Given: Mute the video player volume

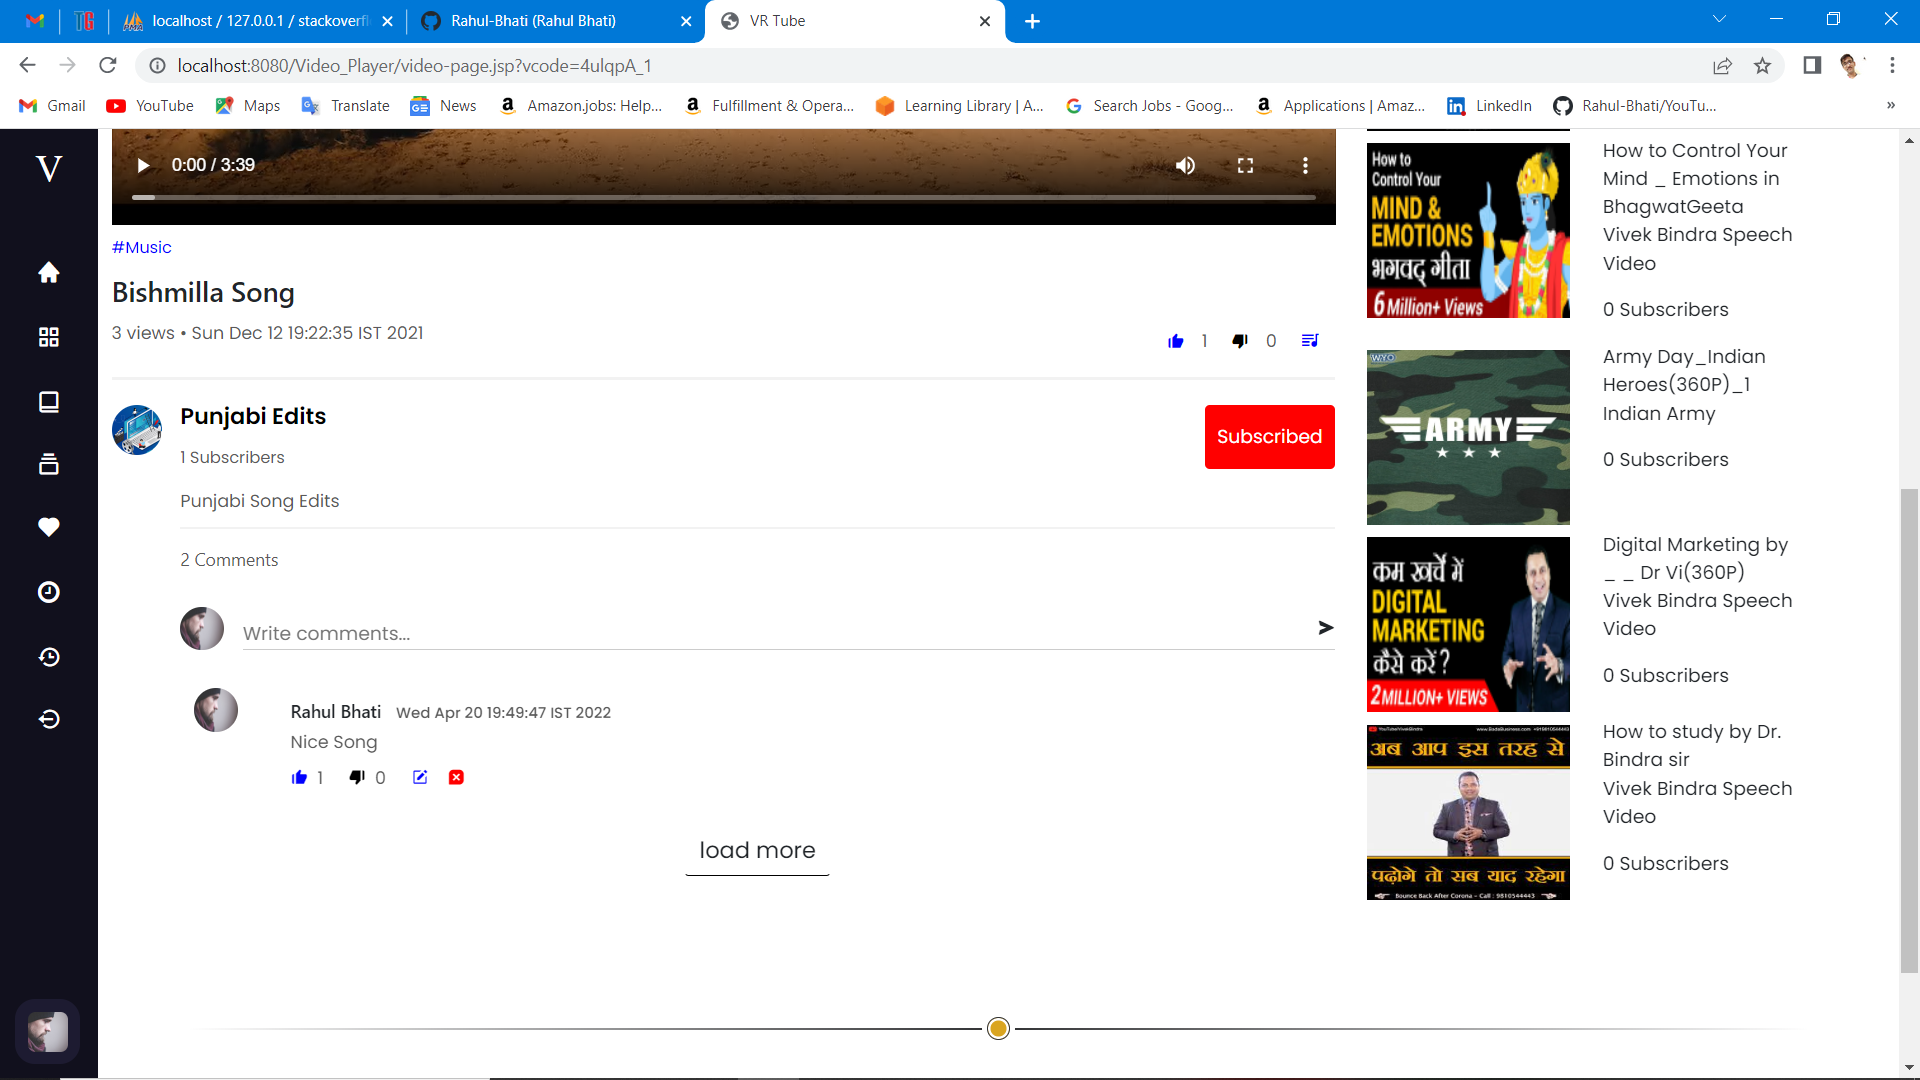Looking at the screenshot, I should tap(1185, 165).
